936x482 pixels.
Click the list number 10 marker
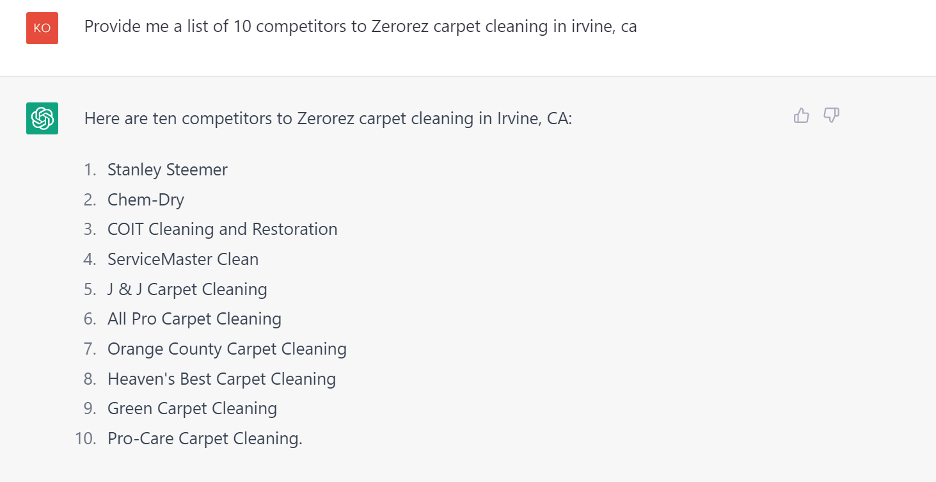pos(85,439)
